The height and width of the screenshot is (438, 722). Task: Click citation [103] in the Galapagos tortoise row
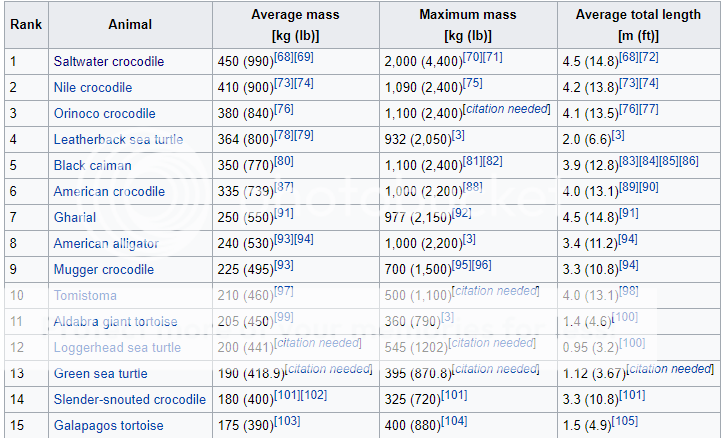(x=286, y=422)
